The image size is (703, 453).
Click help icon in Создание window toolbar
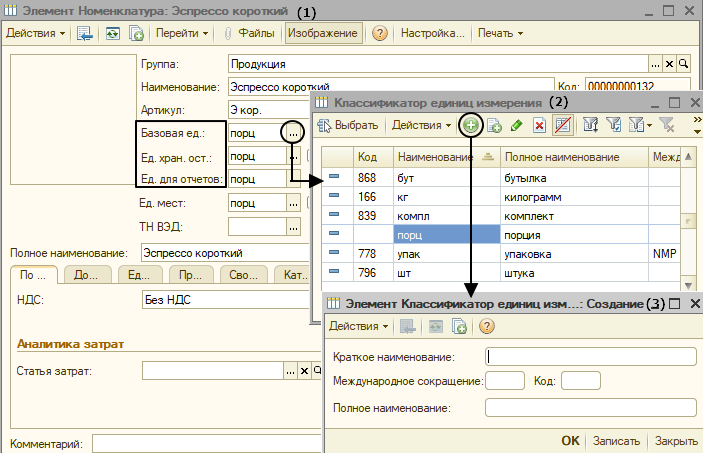click(x=486, y=326)
